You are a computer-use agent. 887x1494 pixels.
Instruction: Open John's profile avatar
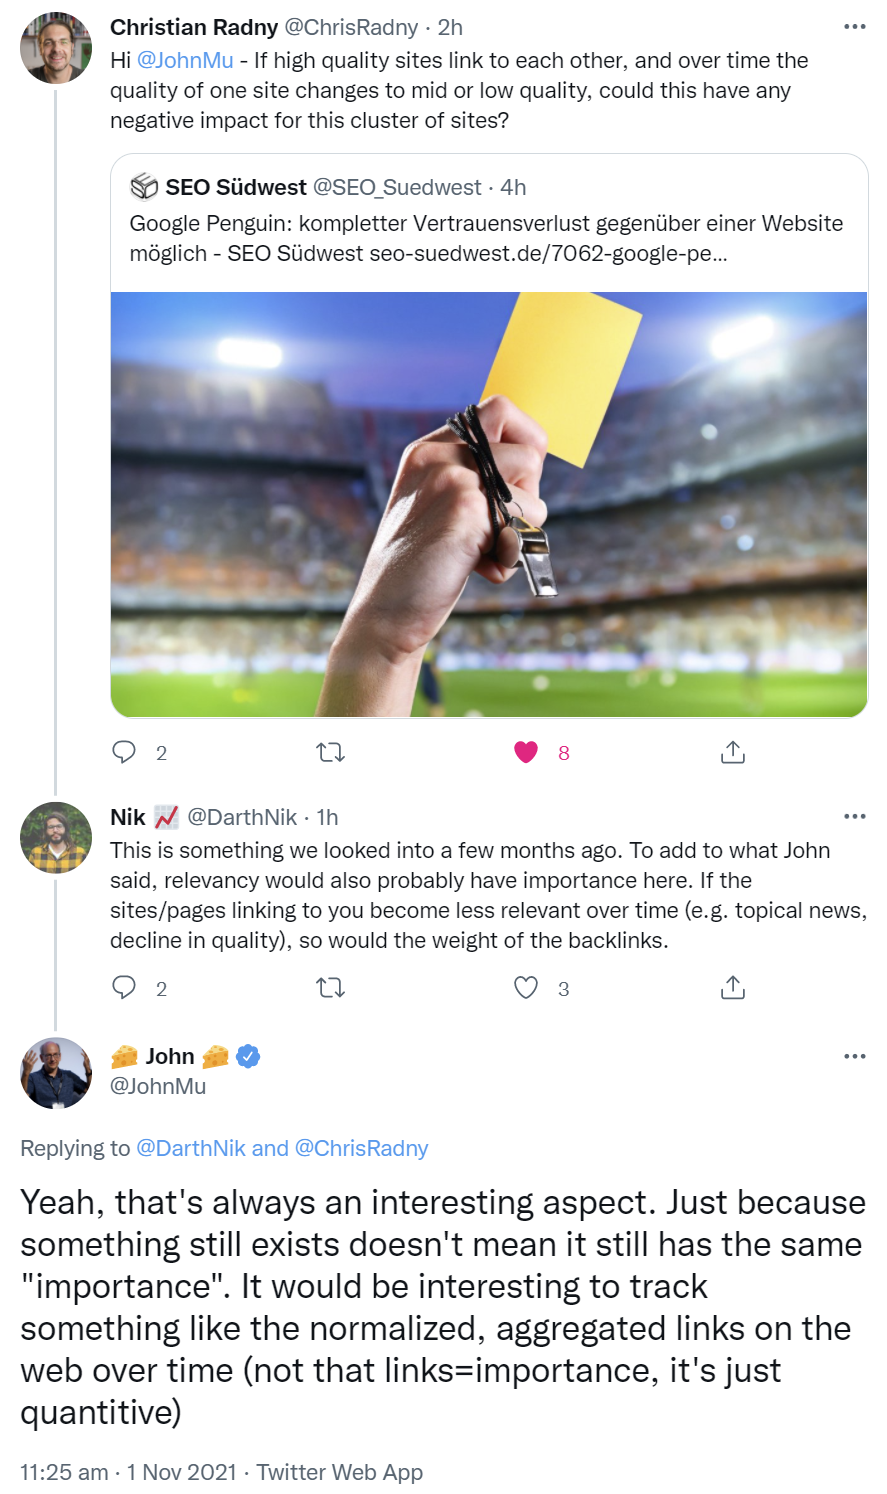click(56, 1073)
